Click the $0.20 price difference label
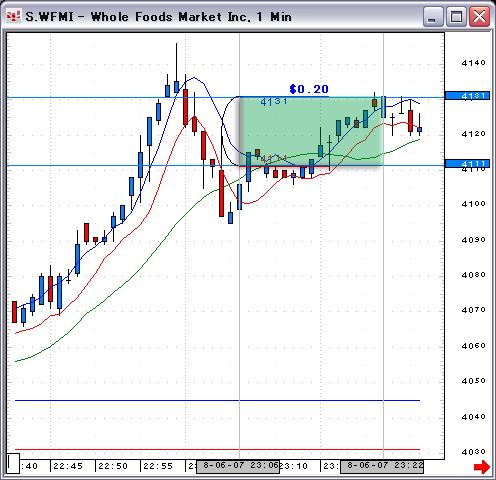 point(309,89)
